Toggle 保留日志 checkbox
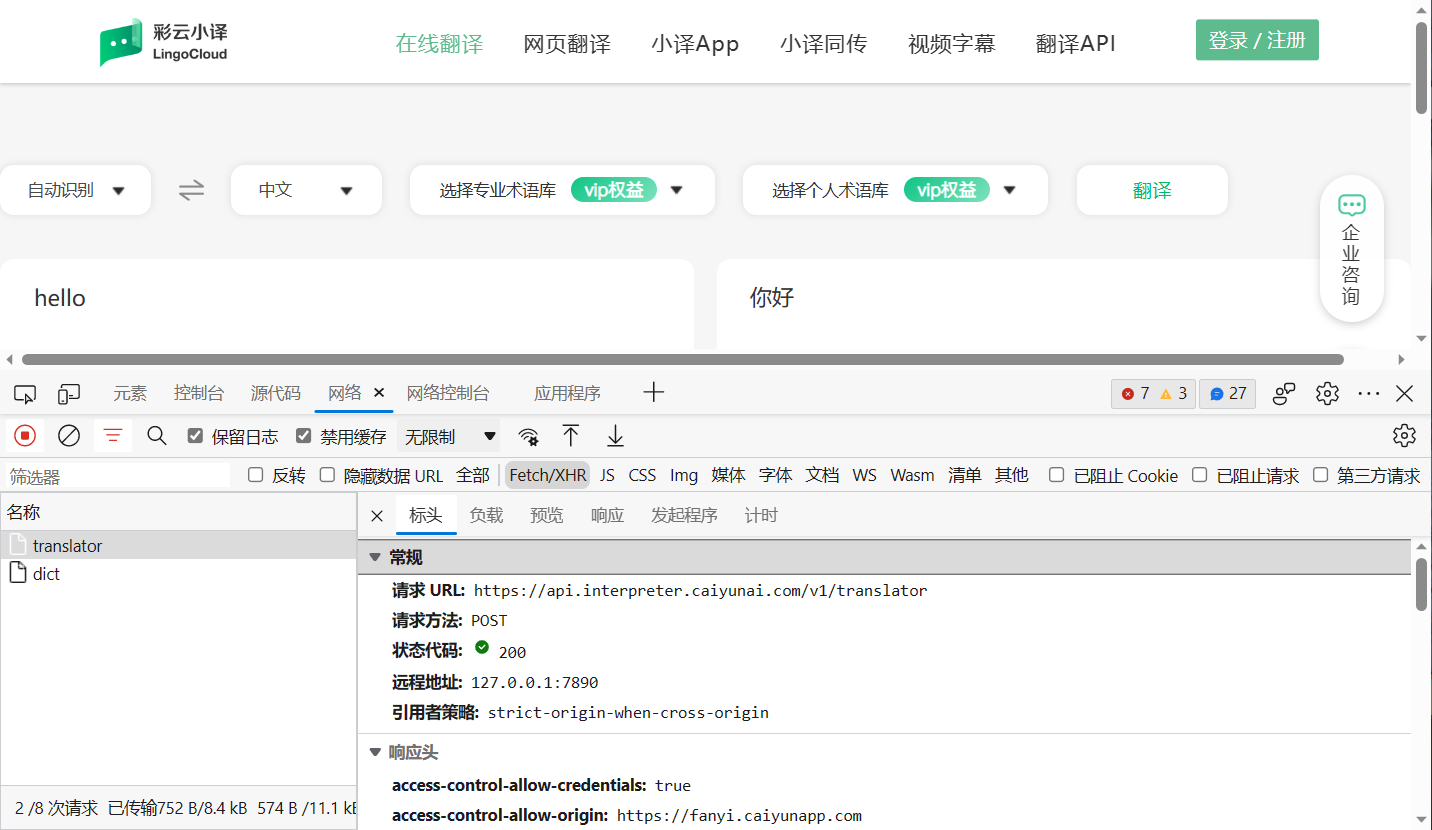 click(196, 436)
